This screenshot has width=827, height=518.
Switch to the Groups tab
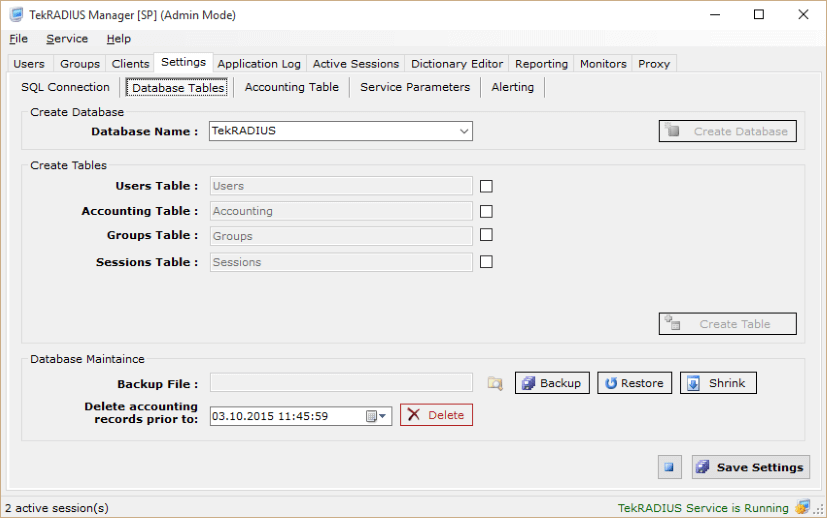point(80,64)
